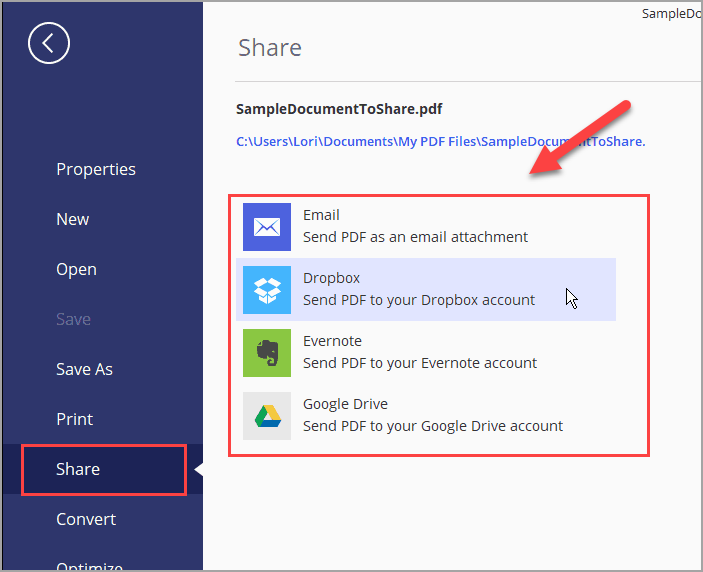703x572 pixels.
Task: Click the back arrow circle icon
Action: tap(48, 43)
